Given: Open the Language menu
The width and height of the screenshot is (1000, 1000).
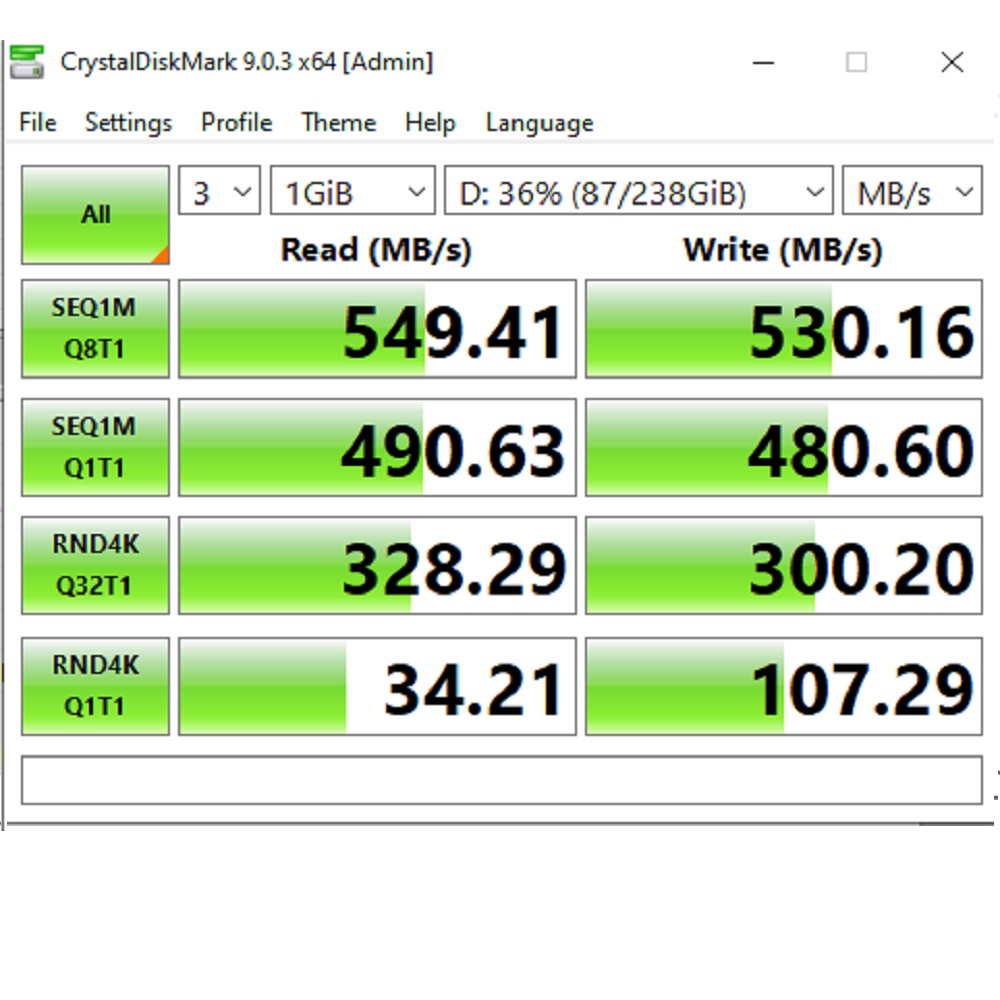Looking at the screenshot, I should (539, 122).
